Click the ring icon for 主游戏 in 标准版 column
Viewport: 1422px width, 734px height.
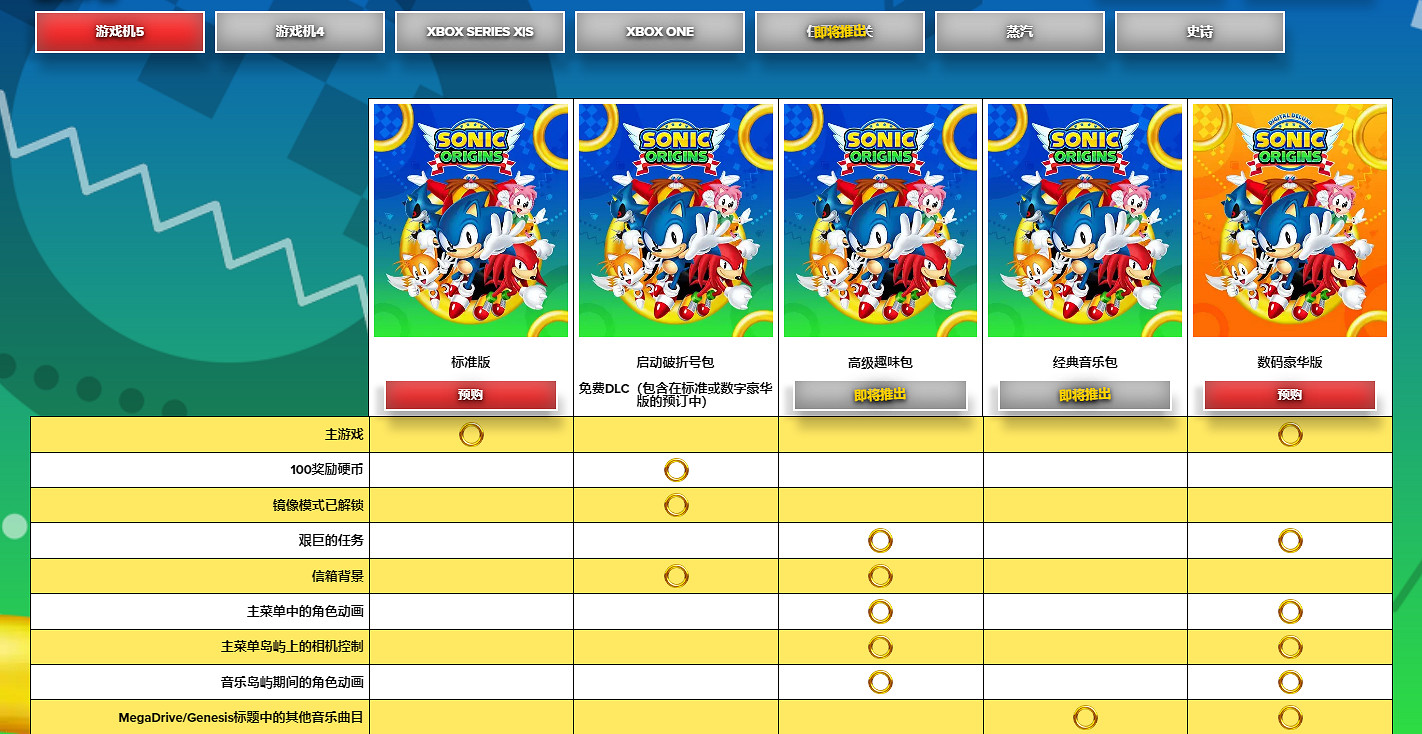471,435
